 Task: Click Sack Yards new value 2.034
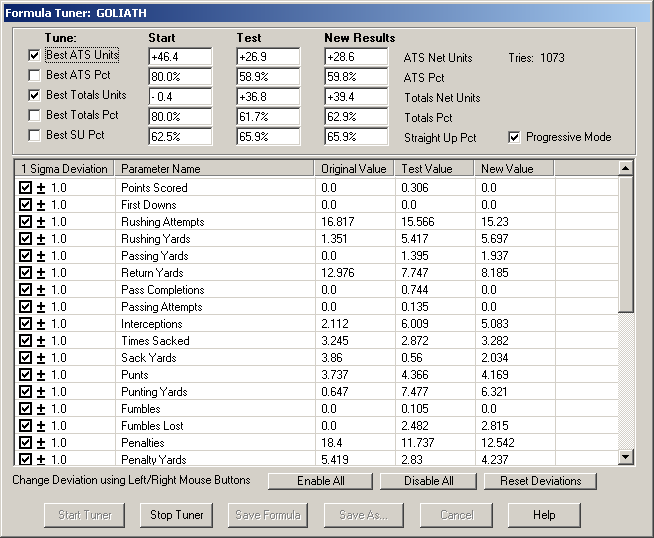495,358
